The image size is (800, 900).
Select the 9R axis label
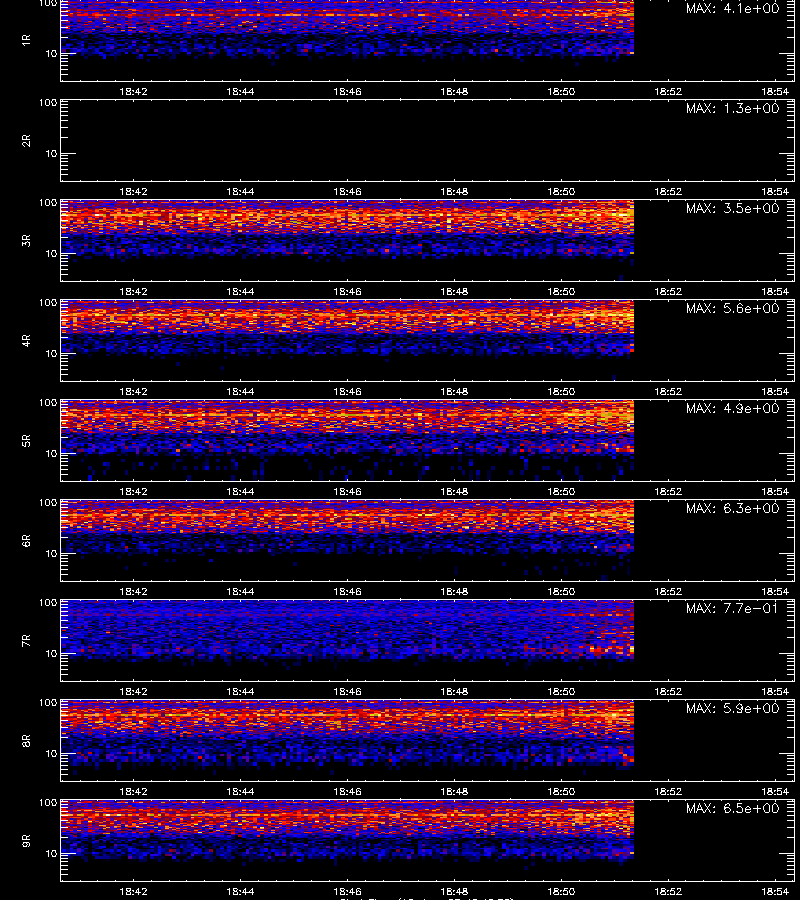tap(26, 841)
